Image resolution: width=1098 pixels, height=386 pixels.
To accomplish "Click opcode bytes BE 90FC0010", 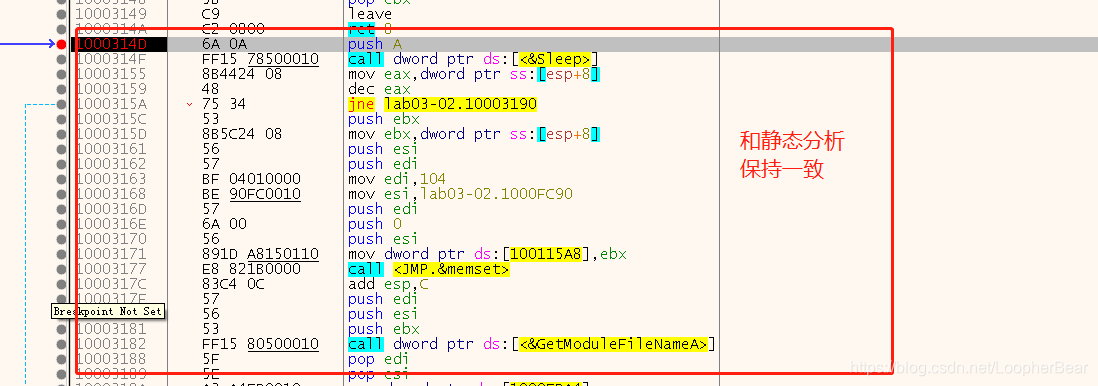I will (x=251, y=193).
